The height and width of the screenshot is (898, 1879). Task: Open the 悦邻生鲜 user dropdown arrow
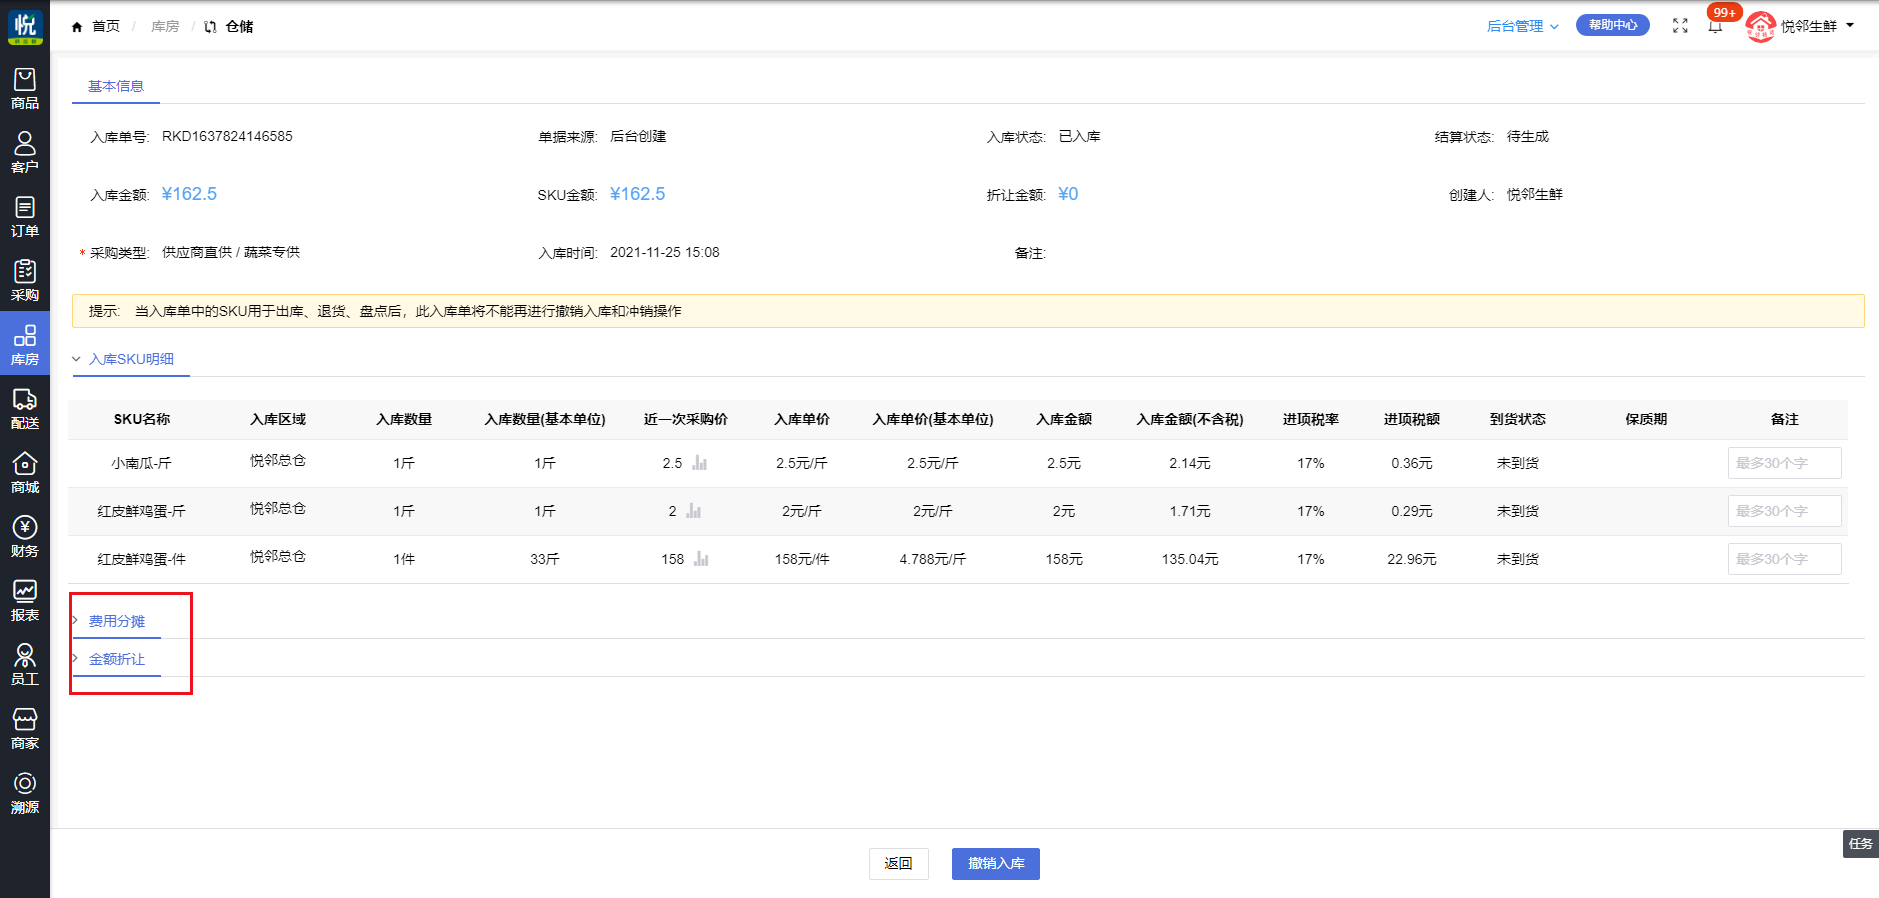pyautogui.click(x=1850, y=25)
